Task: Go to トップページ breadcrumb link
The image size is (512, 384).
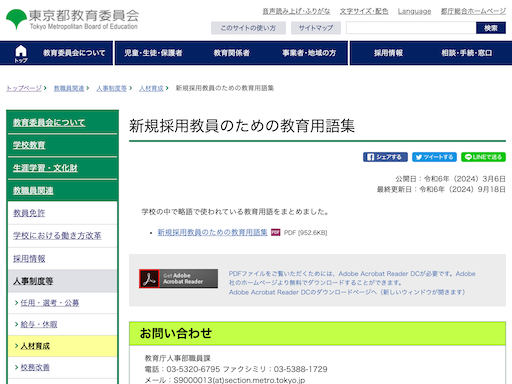Action: point(24,88)
